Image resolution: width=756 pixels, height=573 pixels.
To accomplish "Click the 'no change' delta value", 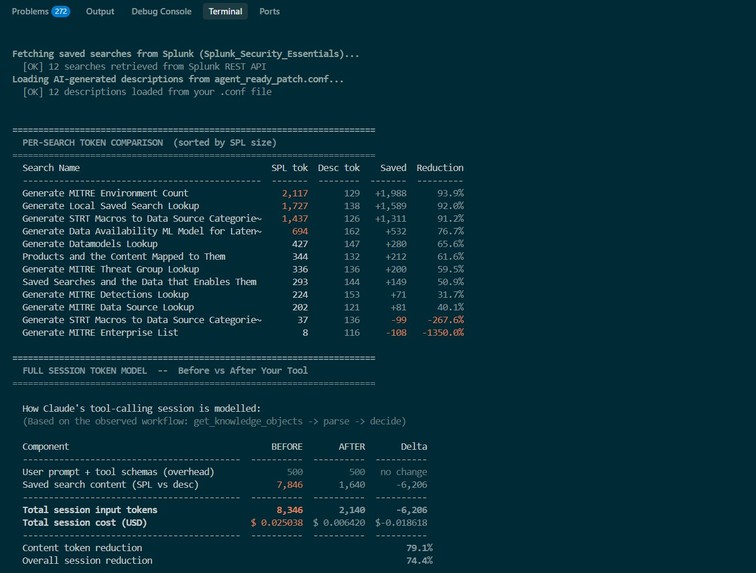I will click(x=404, y=472).
